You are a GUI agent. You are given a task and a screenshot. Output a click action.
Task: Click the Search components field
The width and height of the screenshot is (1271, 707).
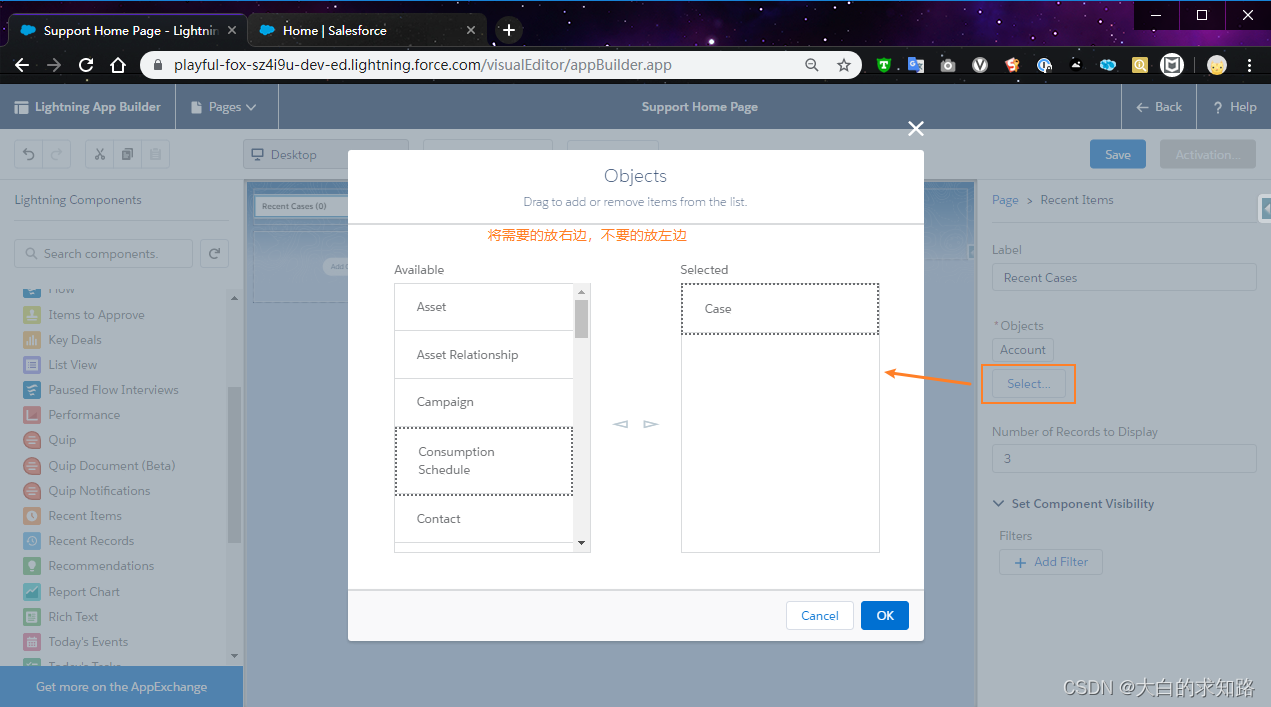104,254
